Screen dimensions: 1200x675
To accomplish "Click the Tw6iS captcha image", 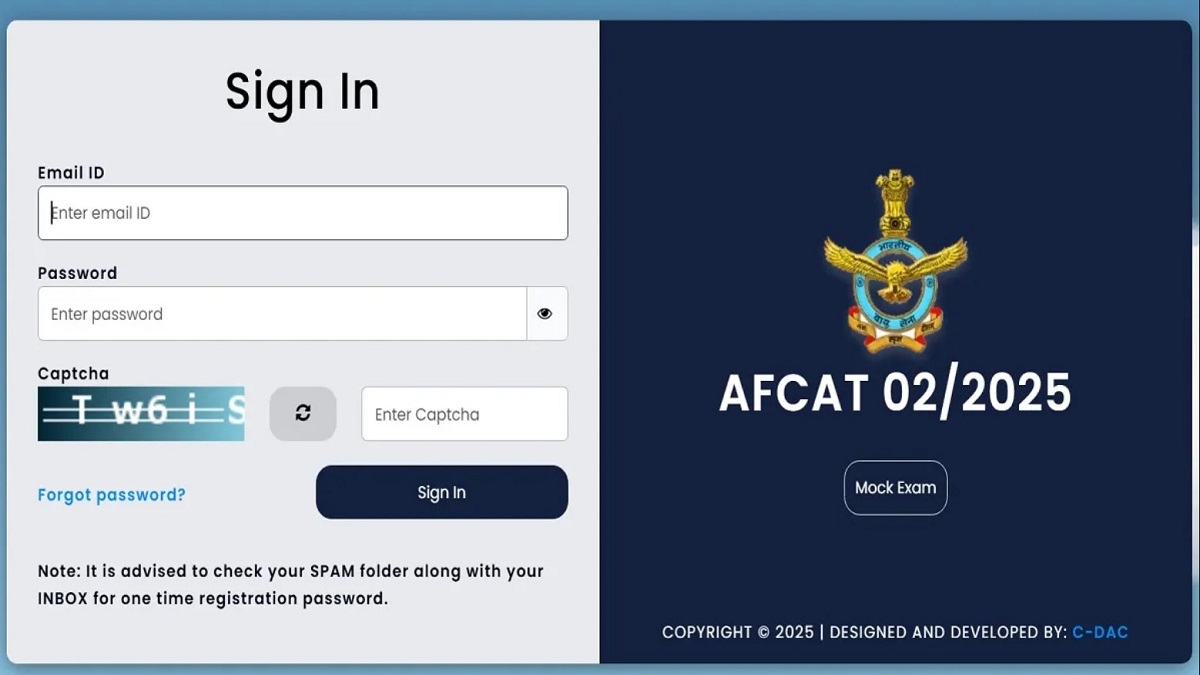I will [x=141, y=414].
